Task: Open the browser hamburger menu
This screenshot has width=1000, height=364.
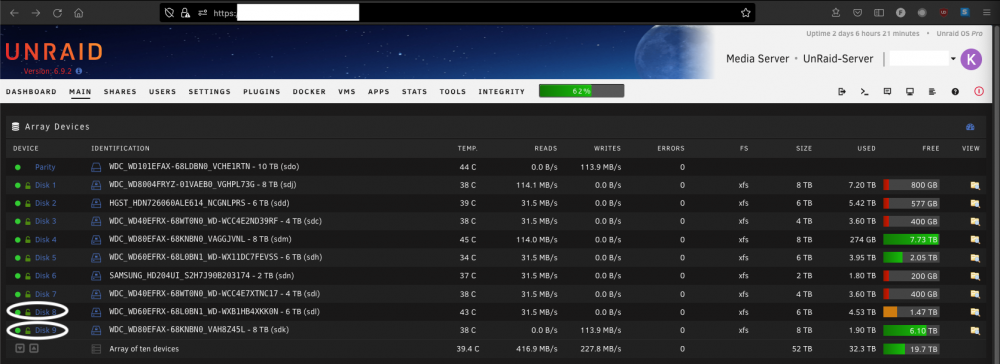Action: [987, 12]
